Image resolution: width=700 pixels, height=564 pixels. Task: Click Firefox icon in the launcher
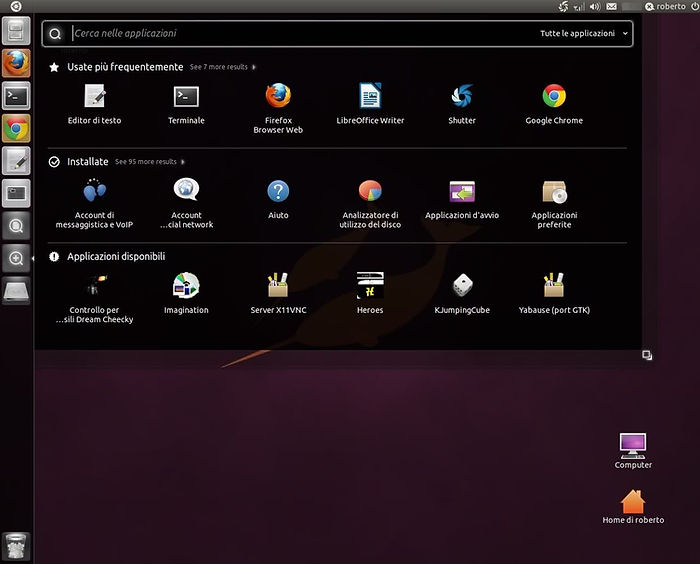[16, 63]
